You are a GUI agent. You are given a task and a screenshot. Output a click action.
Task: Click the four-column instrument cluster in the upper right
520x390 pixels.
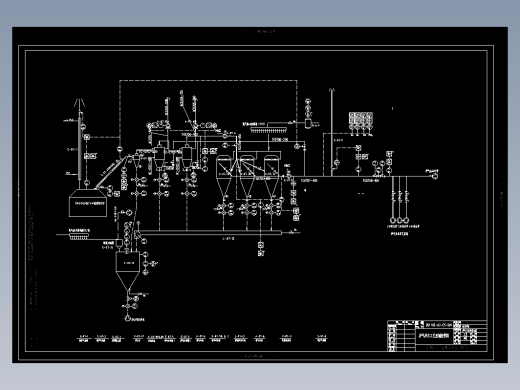pos(361,124)
